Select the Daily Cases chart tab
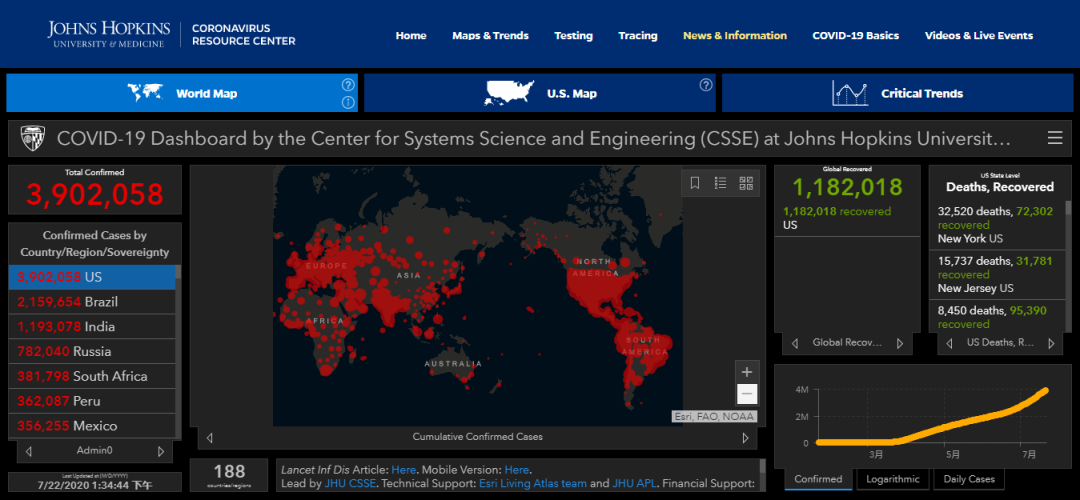 (968, 479)
